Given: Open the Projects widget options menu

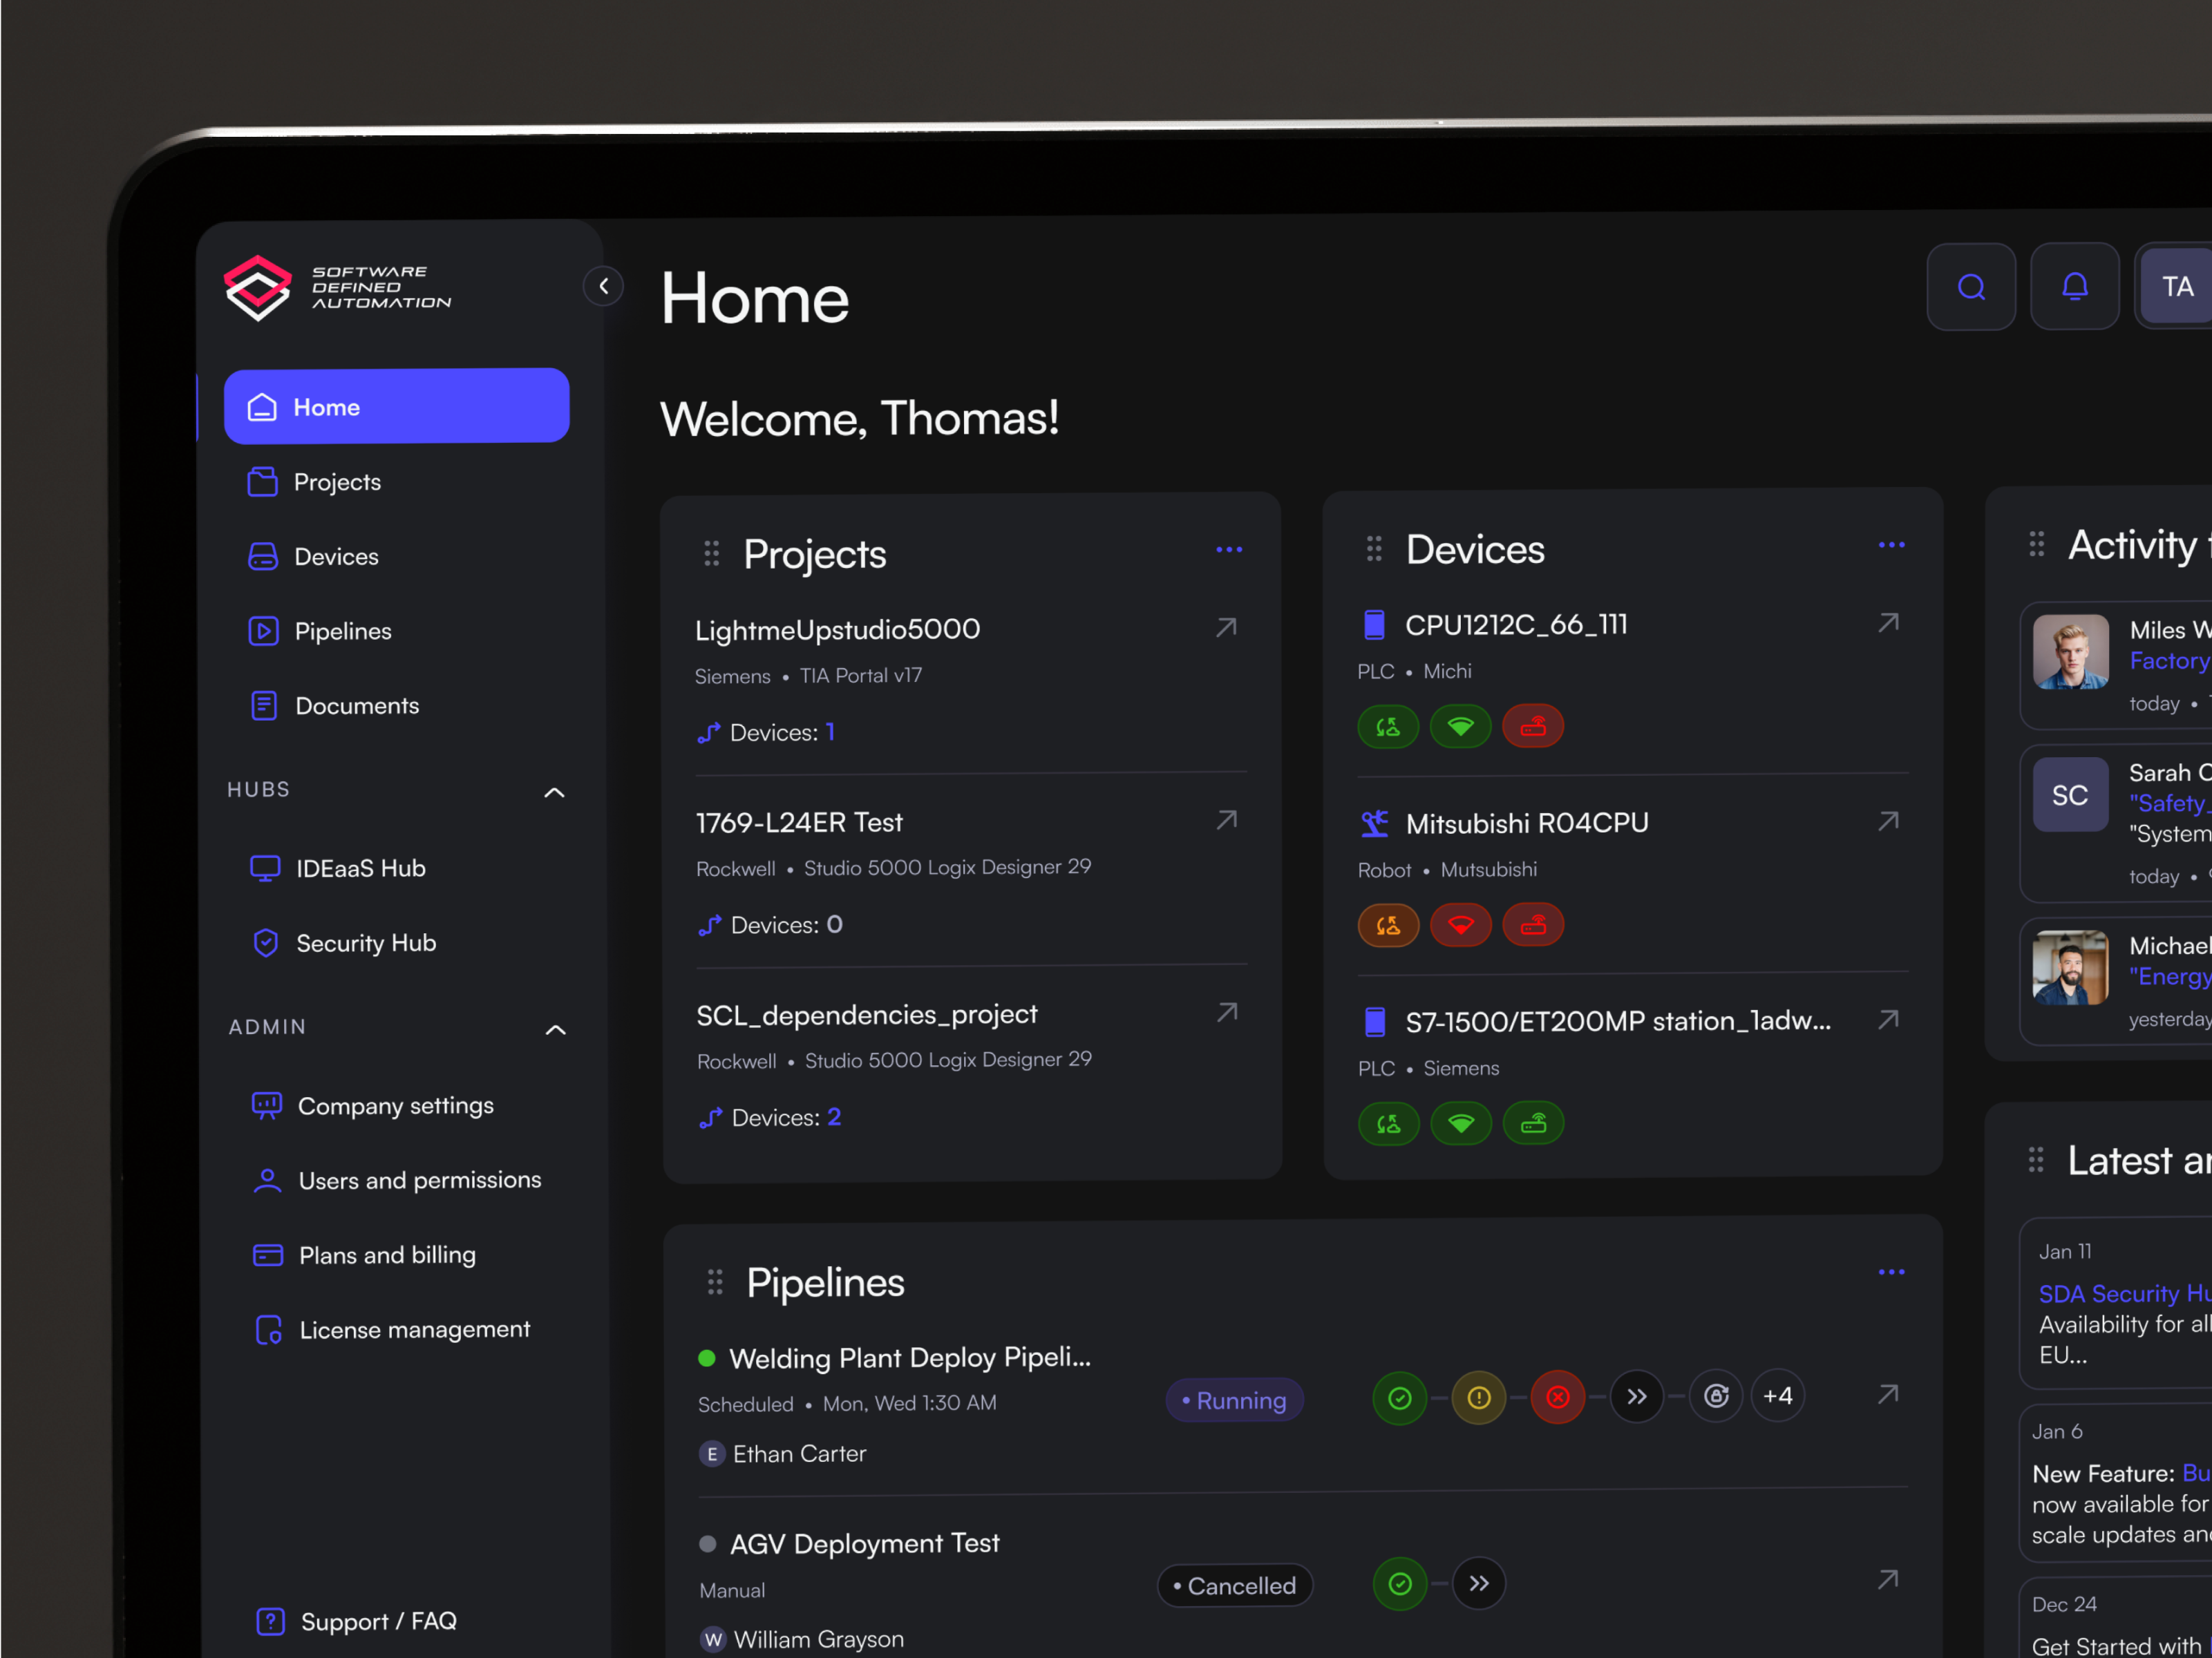Looking at the screenshot, I should pos(1228,549).
